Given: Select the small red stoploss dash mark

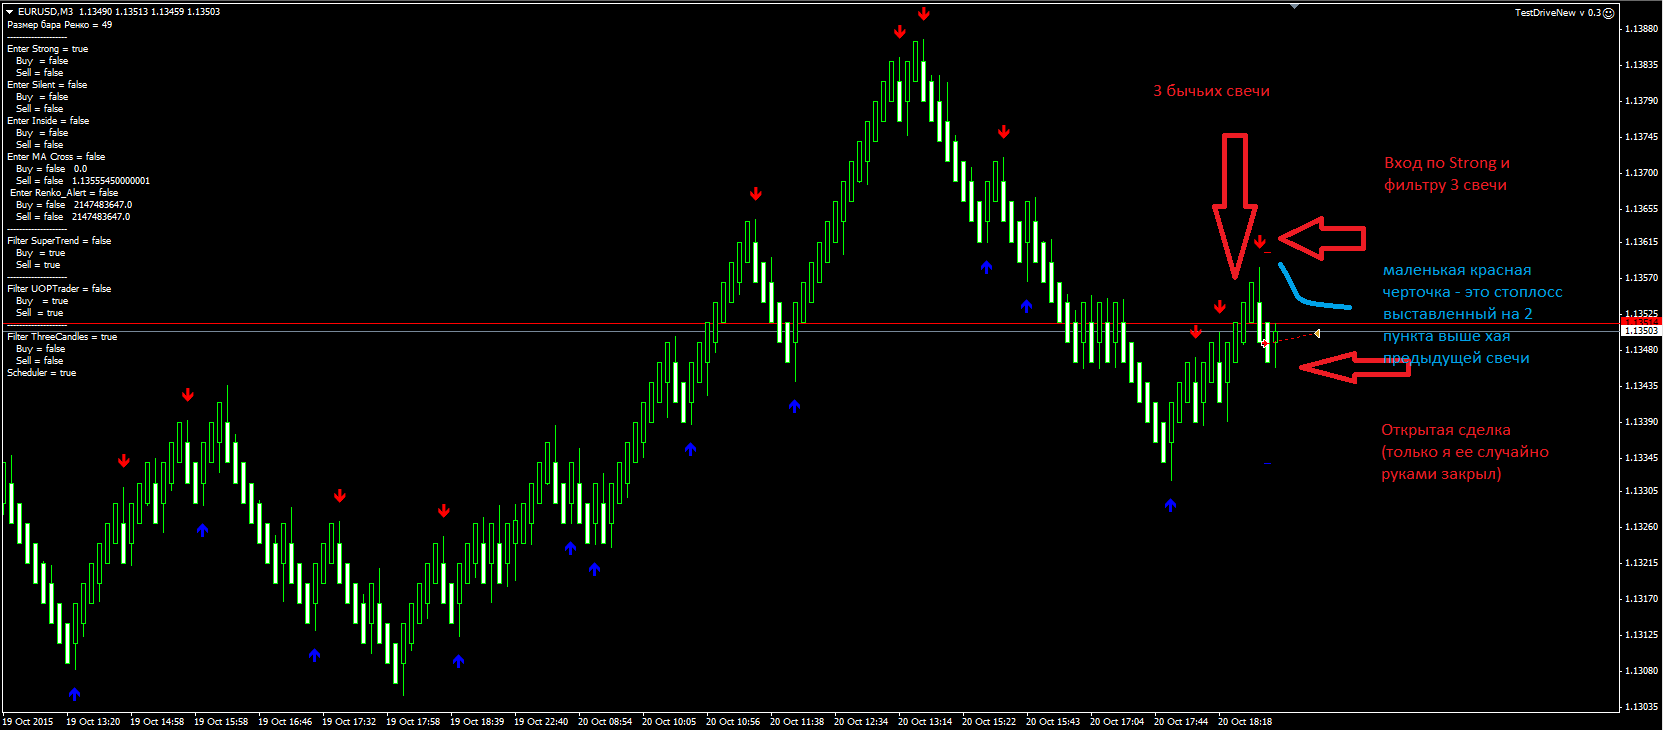Looking at the screenshot, I should tap(1268, 253).
